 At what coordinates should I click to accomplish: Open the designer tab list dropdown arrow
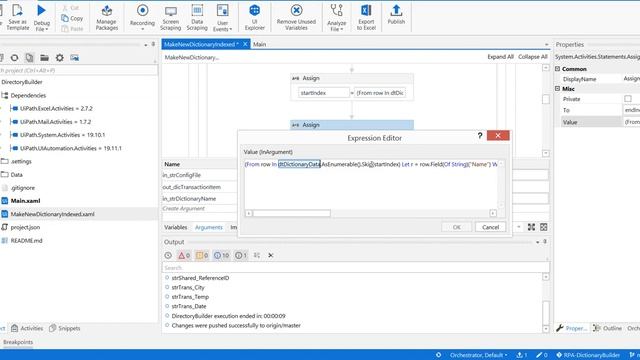coord(547,44)
